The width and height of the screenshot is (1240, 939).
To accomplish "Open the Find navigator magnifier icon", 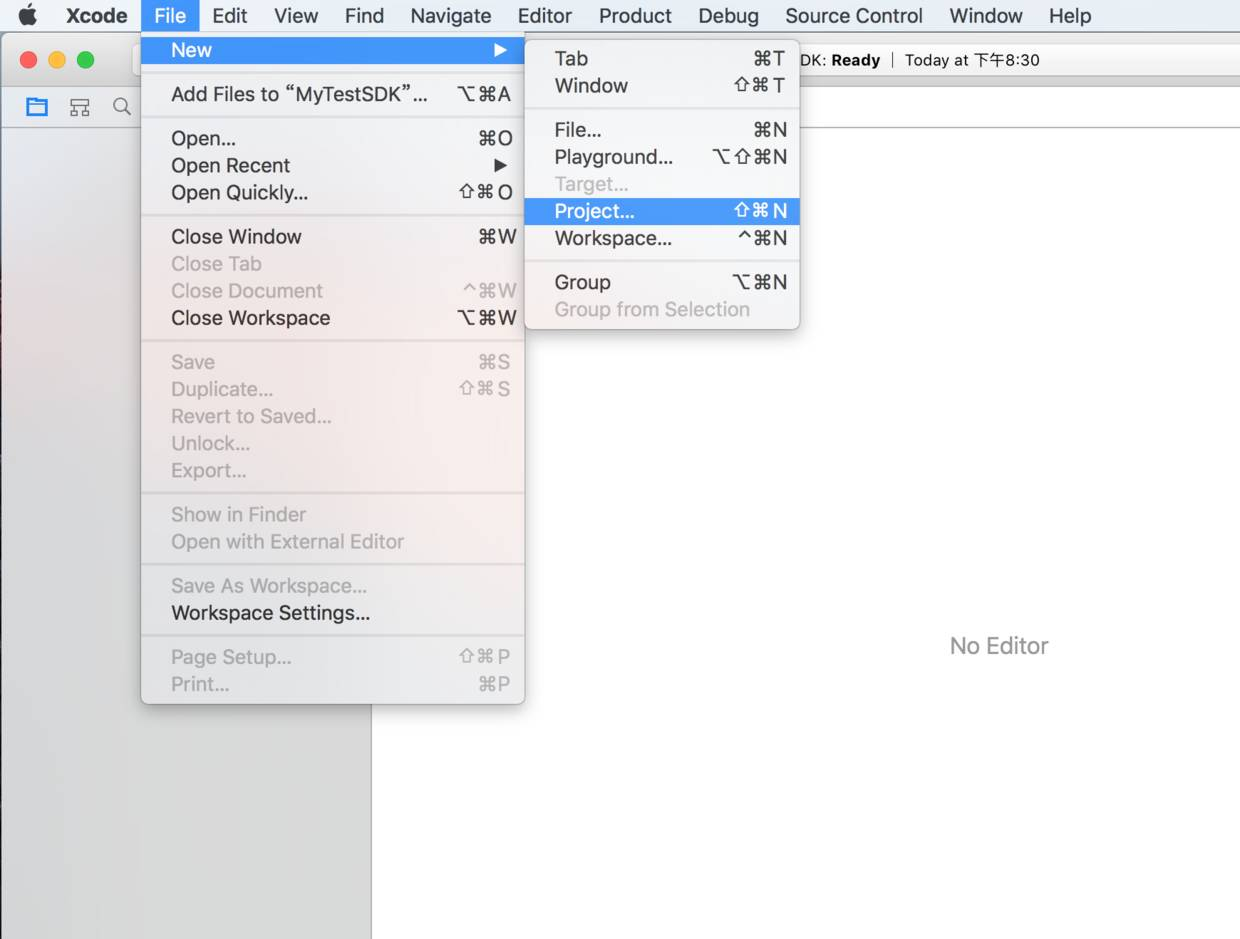I will click(x=121, y=107).
